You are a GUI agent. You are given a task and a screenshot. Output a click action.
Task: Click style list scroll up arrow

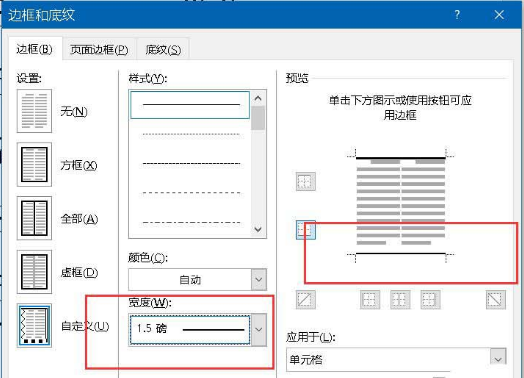coord(258,98)
